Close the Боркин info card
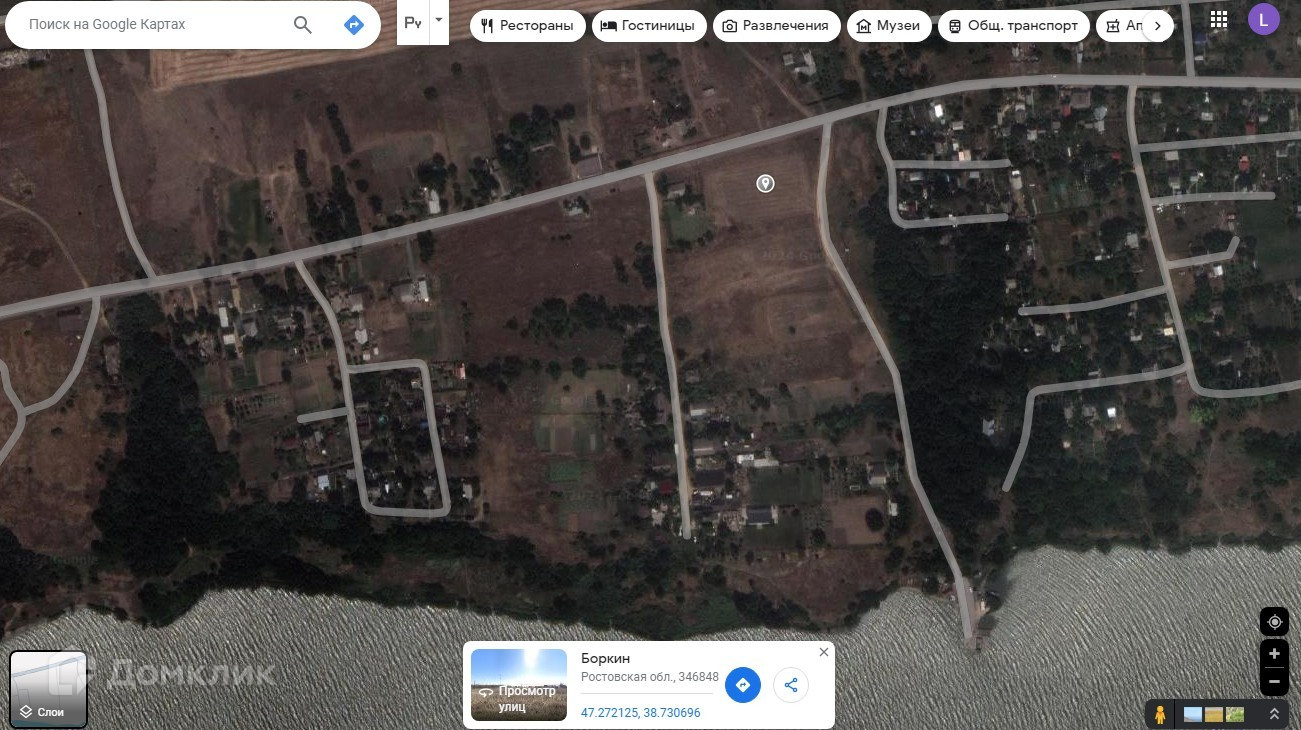This screenshot has height=730, width=1301. click(x=823, y=652)
